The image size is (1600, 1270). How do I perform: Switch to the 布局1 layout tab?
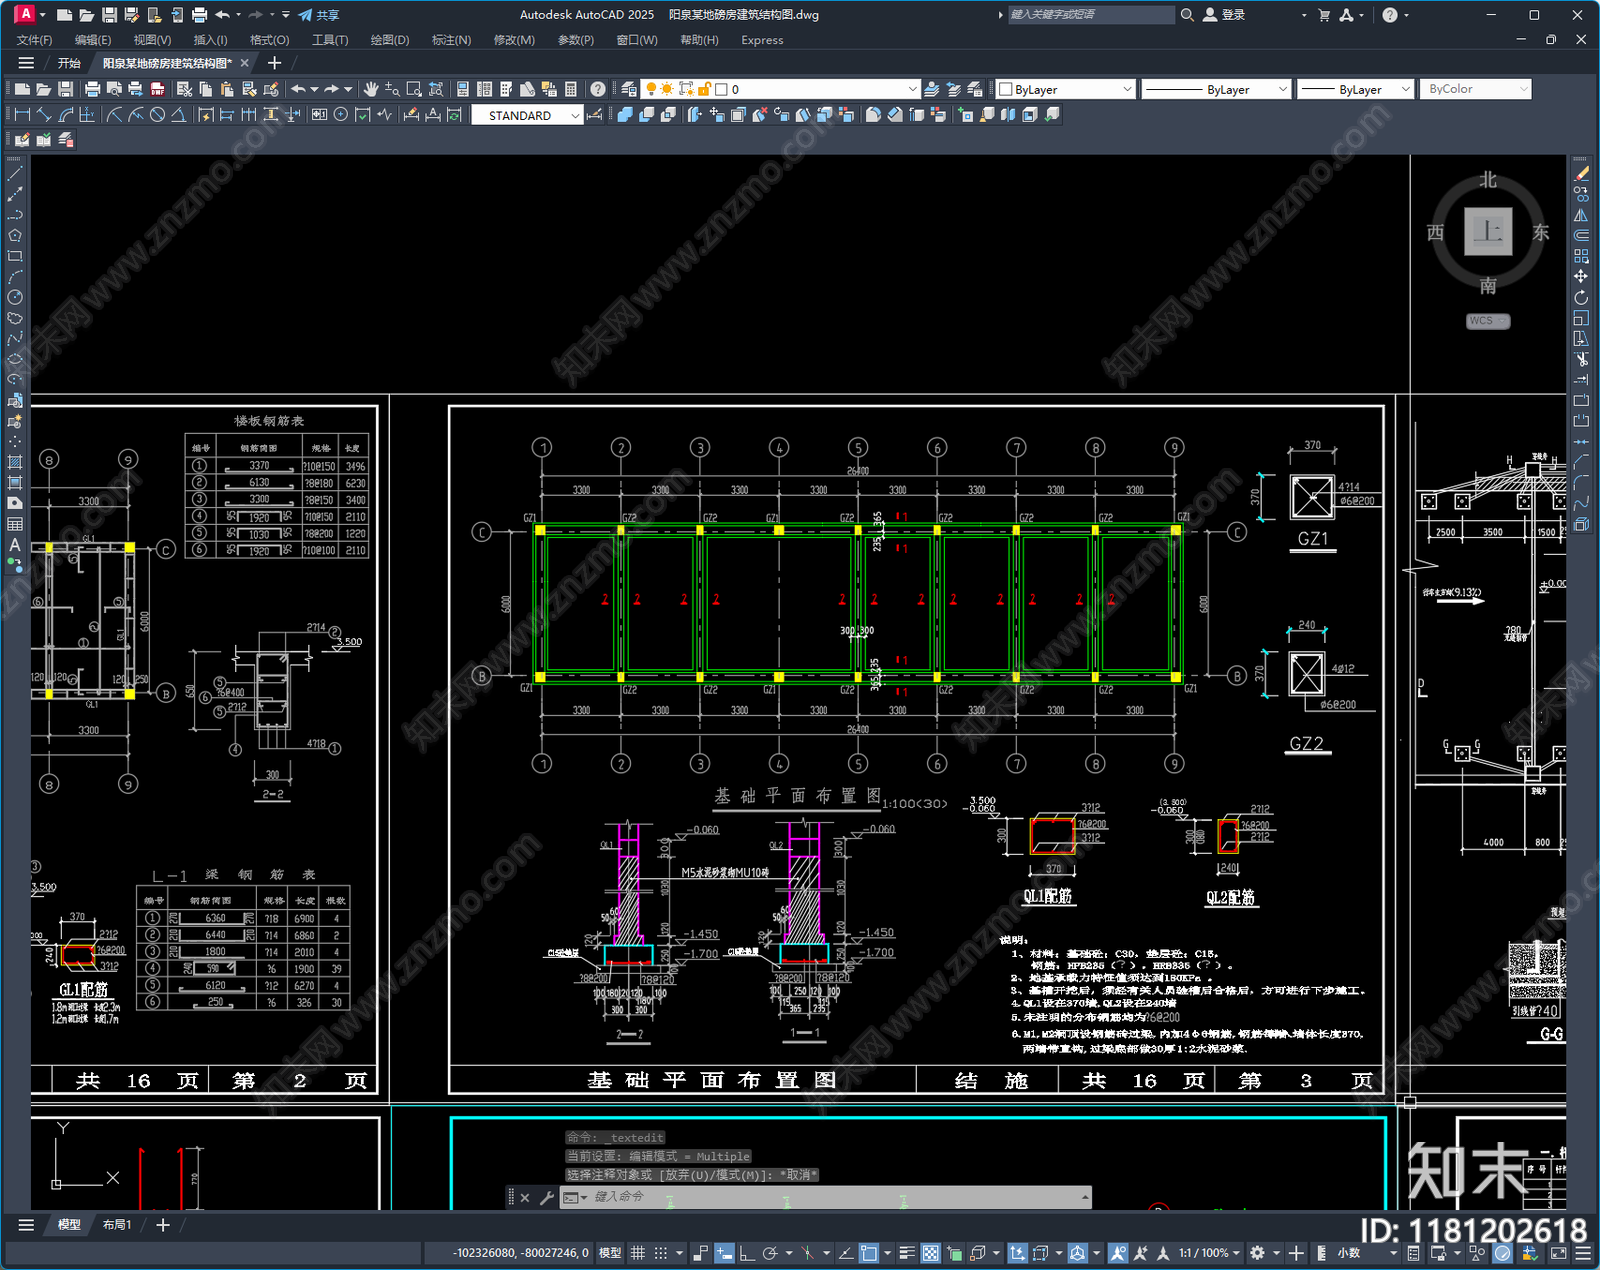[x=117, y=1224]
